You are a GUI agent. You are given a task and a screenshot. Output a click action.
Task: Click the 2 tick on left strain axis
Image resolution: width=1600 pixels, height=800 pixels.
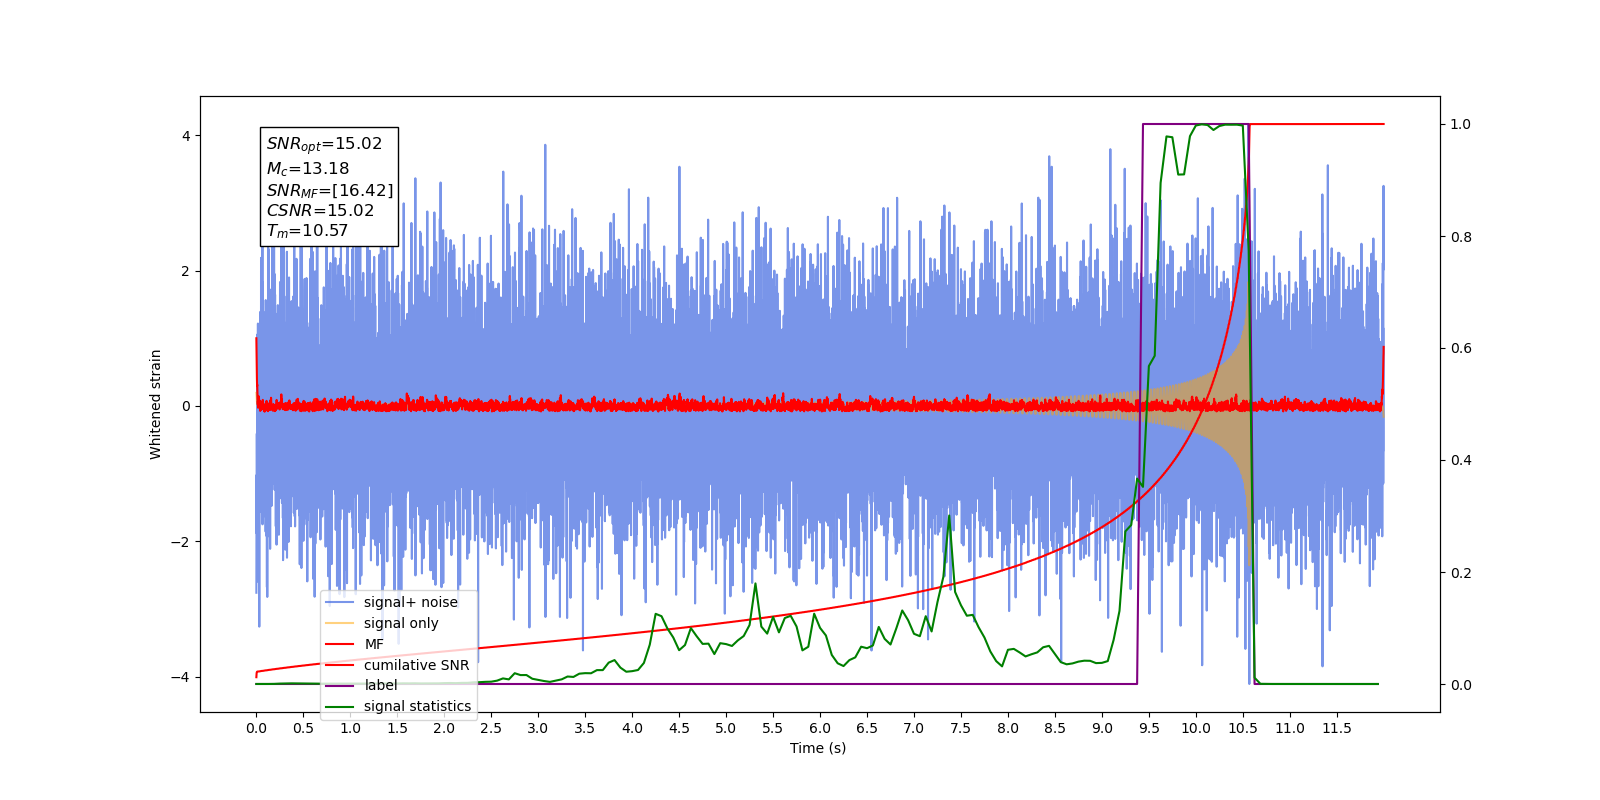pos(186,271)
